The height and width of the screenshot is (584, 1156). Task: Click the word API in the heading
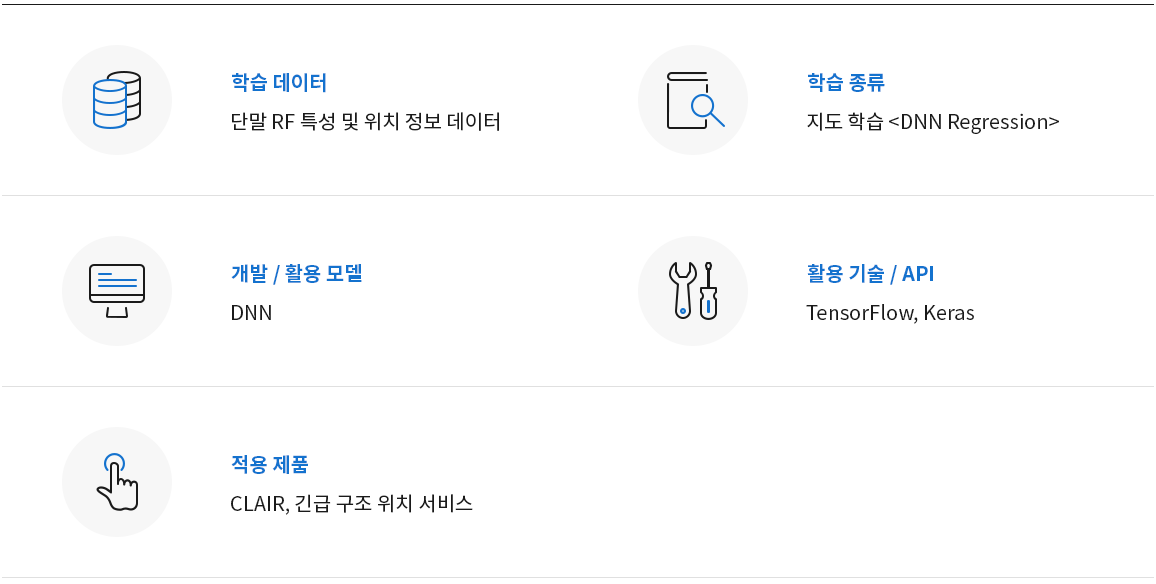tap(918, 274)
